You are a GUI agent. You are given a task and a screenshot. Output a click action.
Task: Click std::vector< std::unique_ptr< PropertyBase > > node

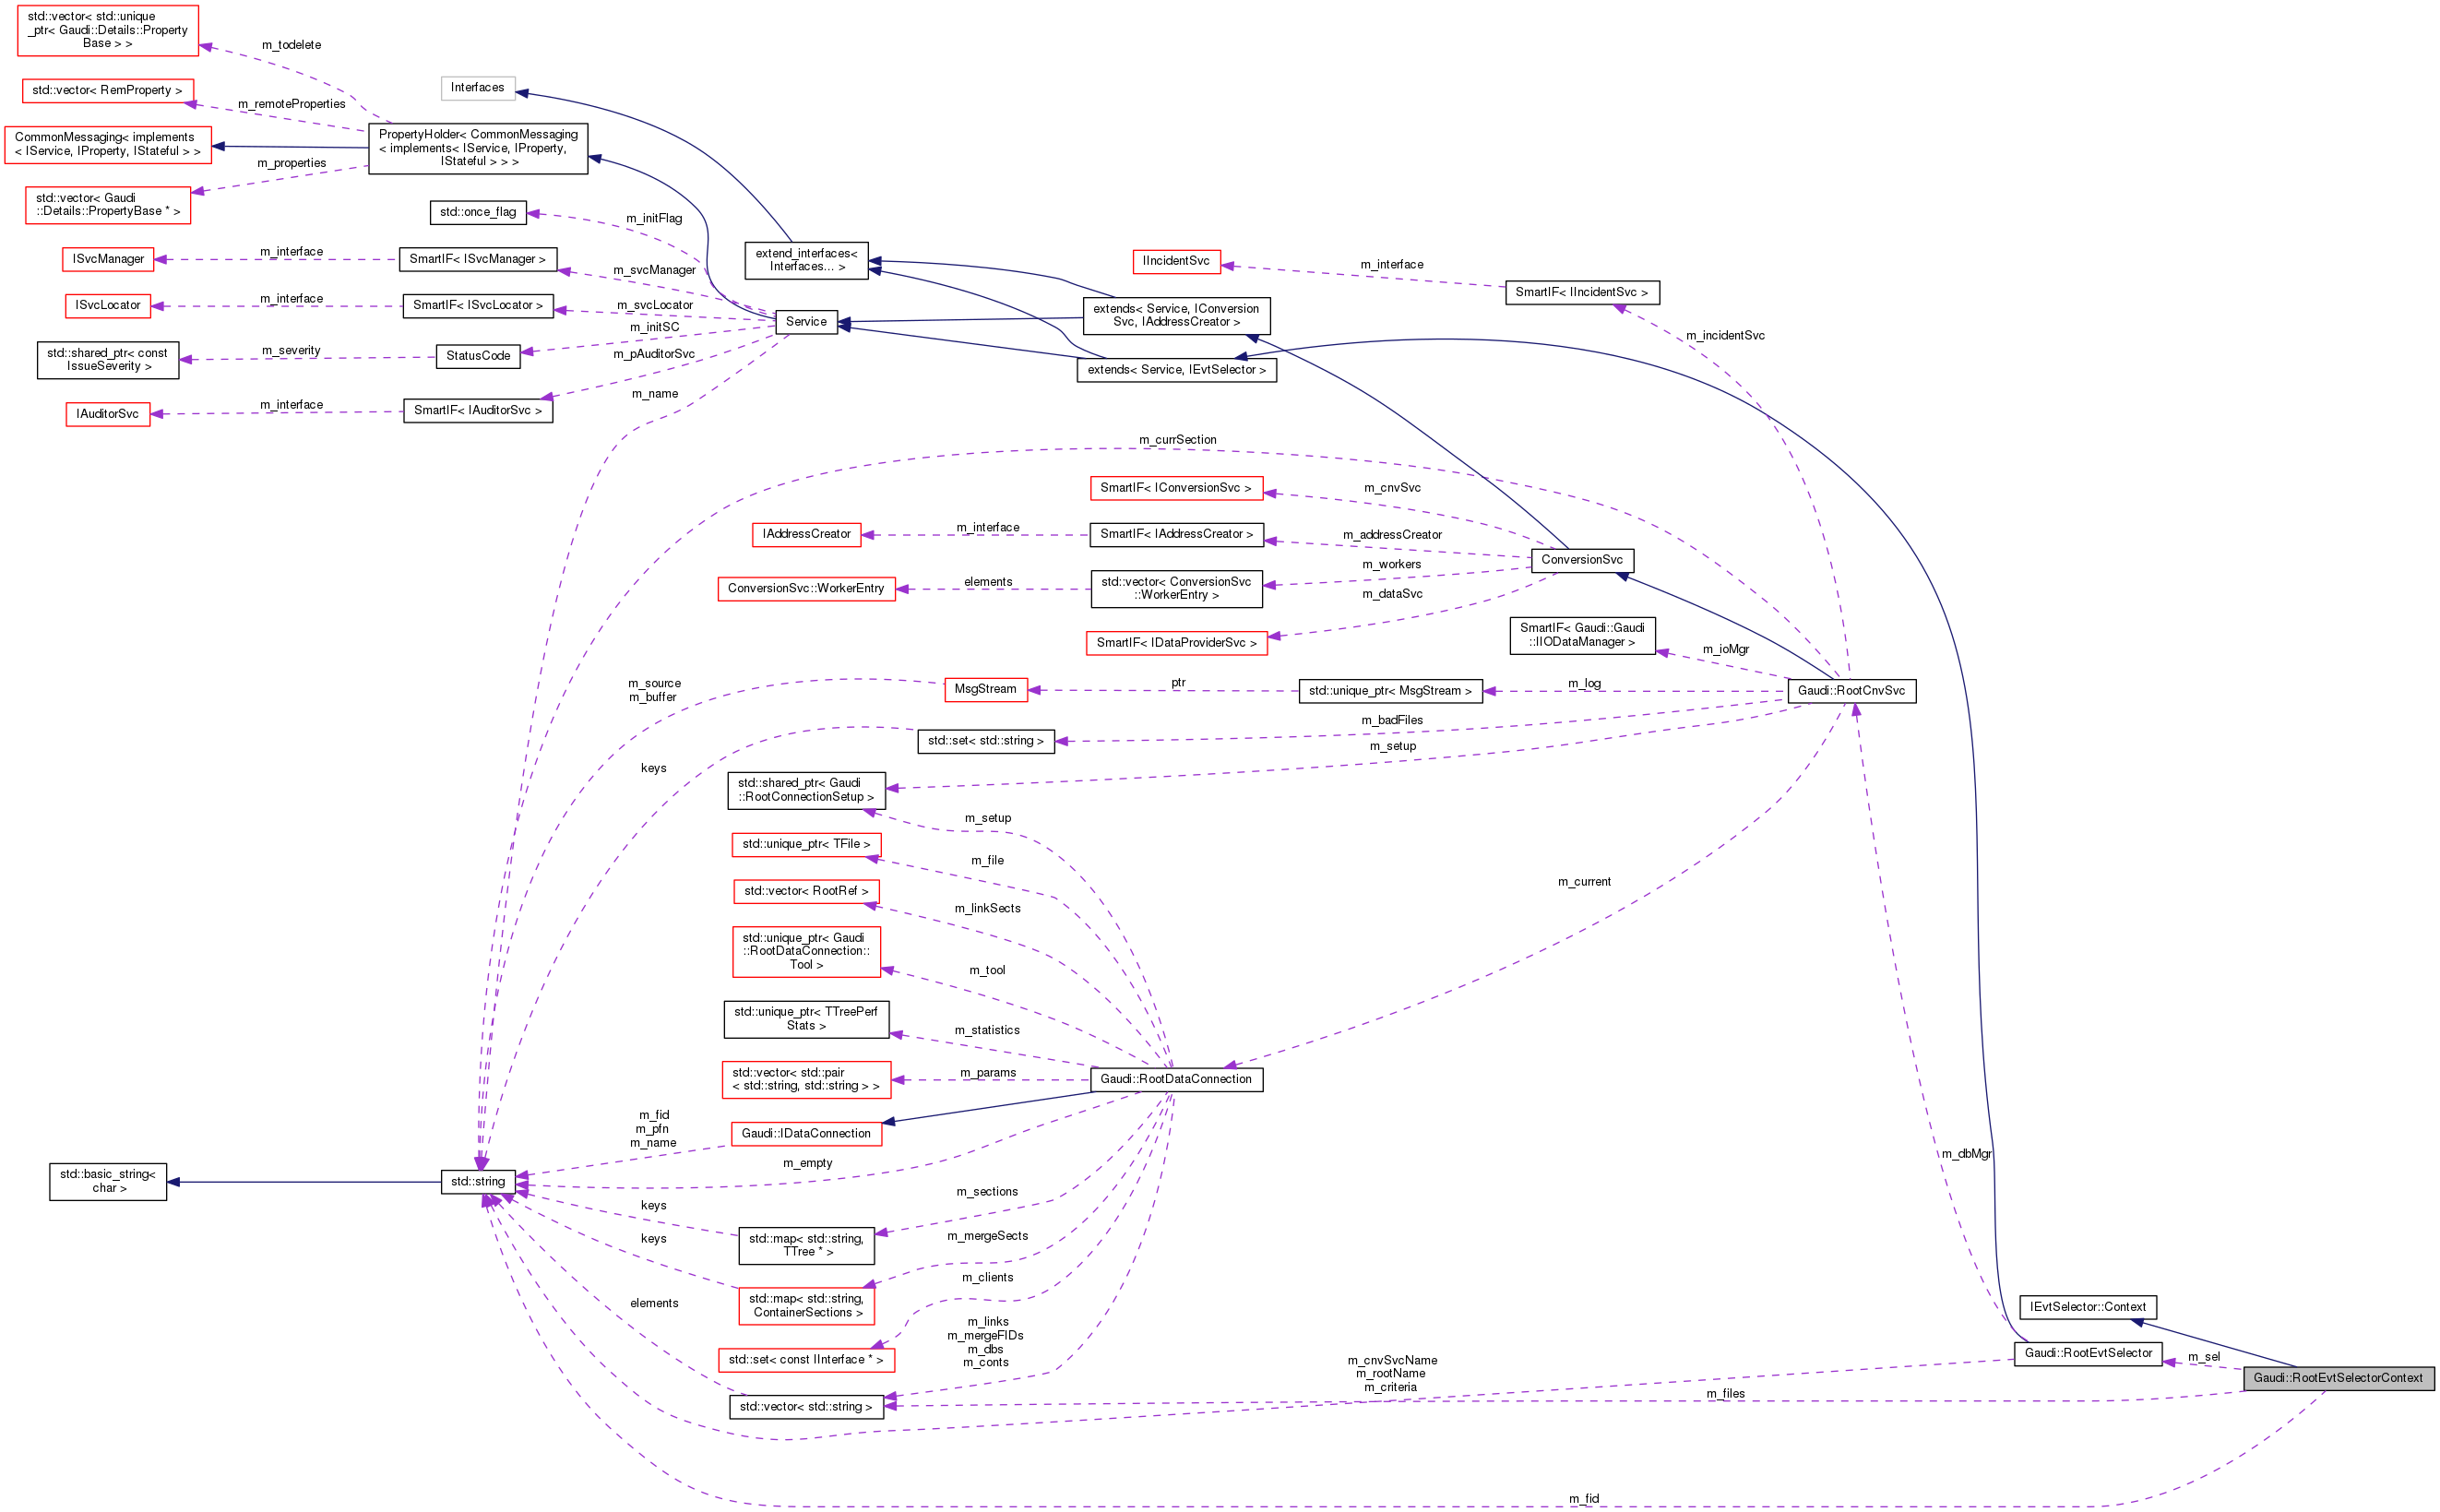(108, 30)
